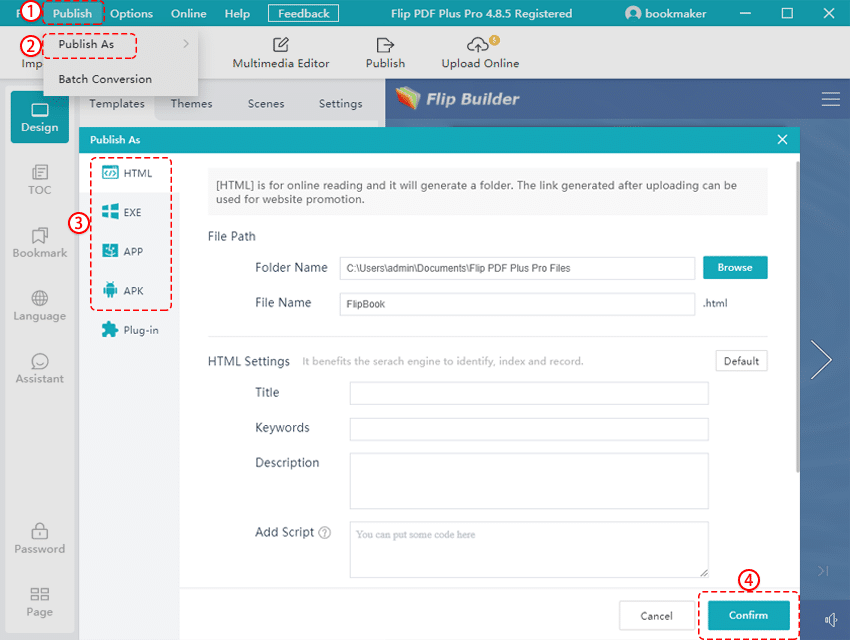850x640 pixels.
Task: Open the Bookmark sidebar panel
Action: tap(40, 243)
